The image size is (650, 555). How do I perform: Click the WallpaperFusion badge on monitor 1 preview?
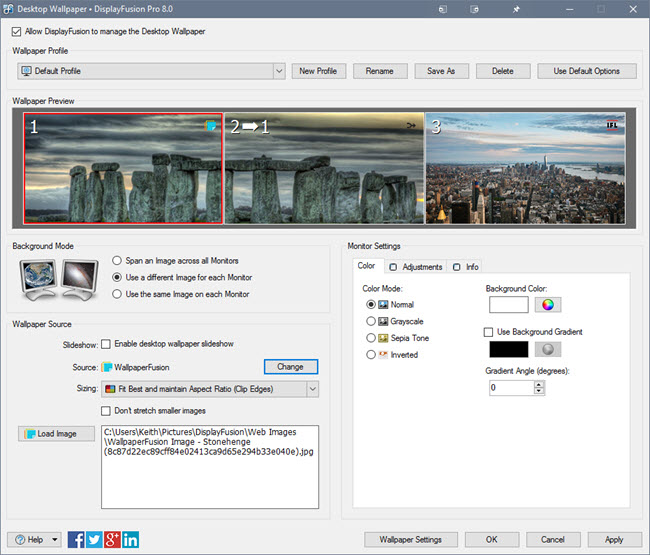[211, 125]
